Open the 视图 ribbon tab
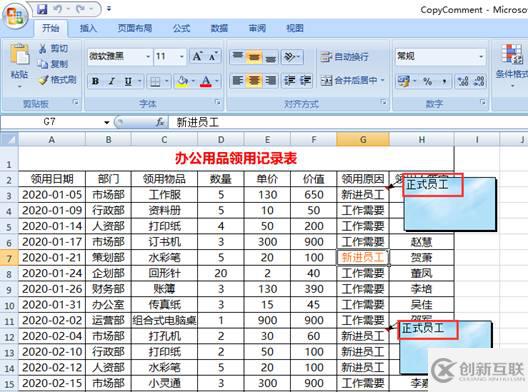Image resolution: width=528 pixels, height=392 pixels. pyautogui.click(x=295, y=28)
